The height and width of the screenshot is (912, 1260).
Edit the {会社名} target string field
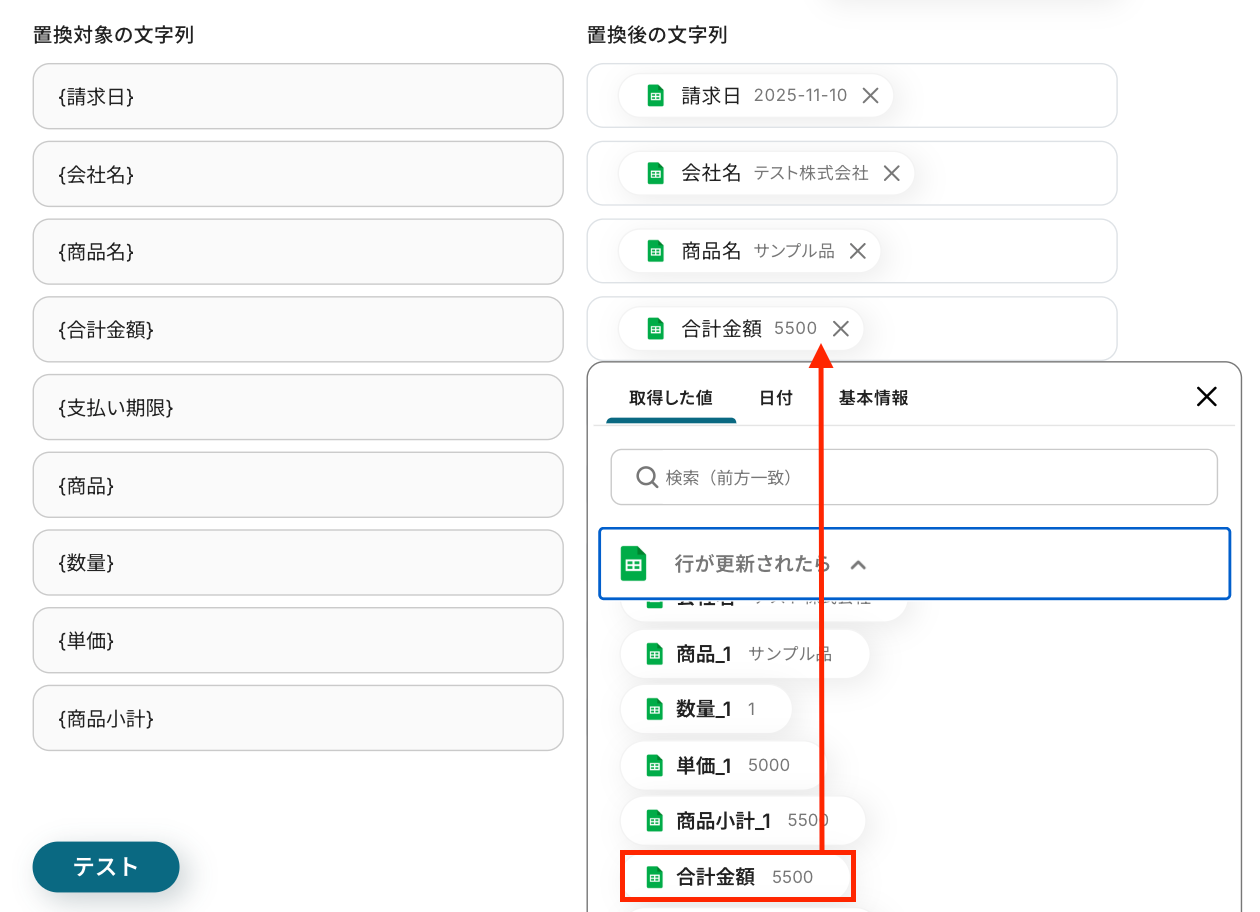click(x=298, y=174)
